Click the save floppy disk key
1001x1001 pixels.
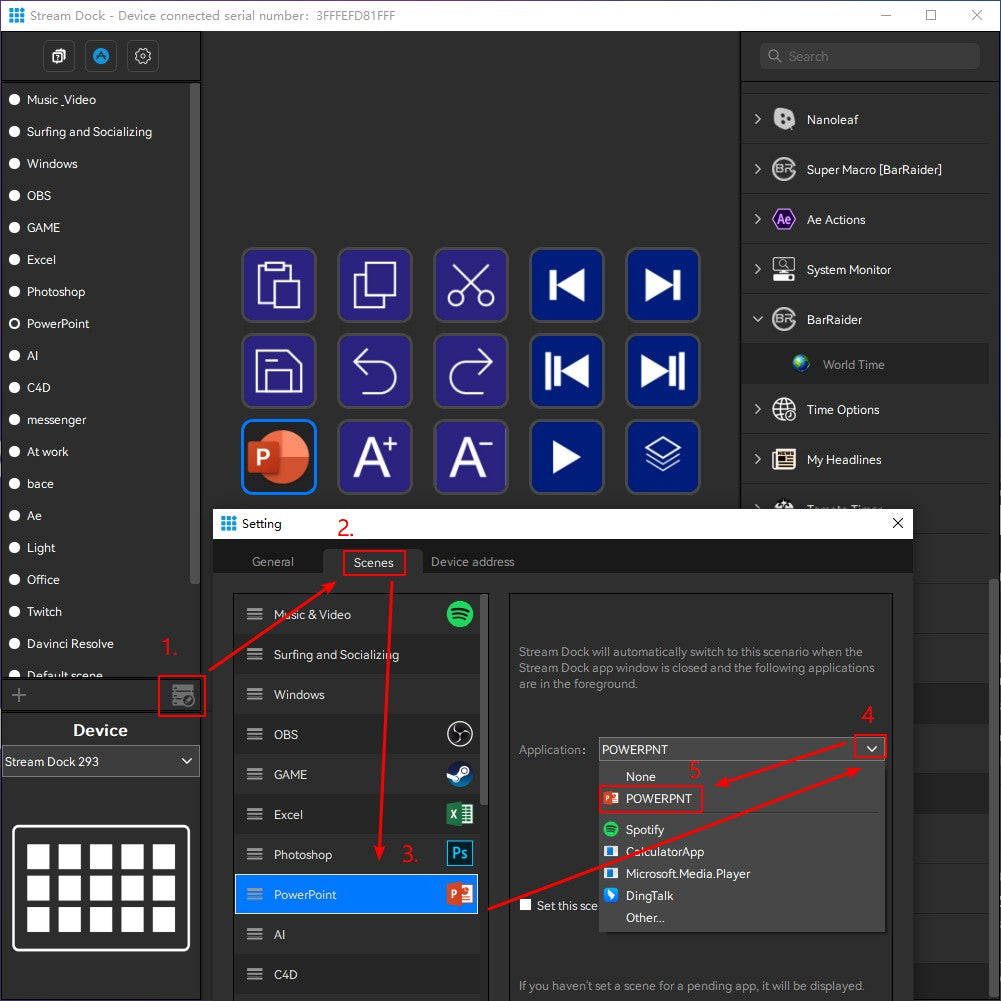[279, 371]
